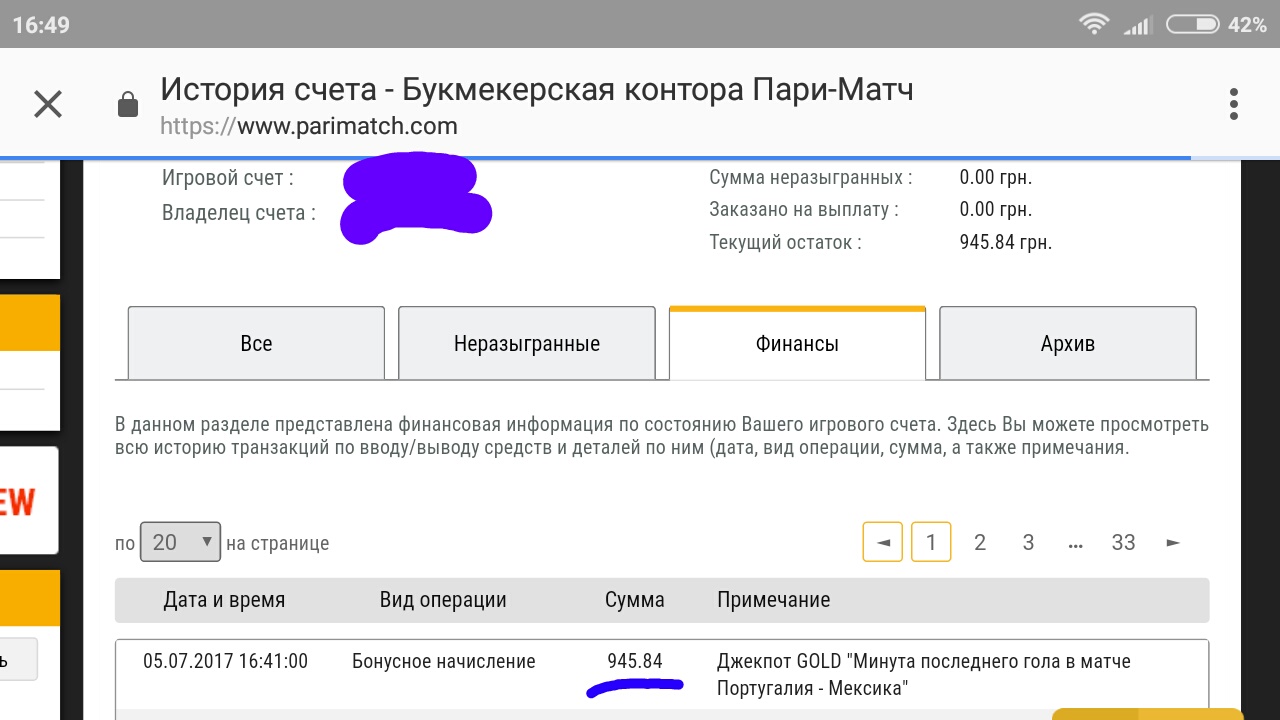Screen dimensions: 1280x720
Task: Click the Текущий остаток 945.84 грн. value
Action: [1005, 242]
